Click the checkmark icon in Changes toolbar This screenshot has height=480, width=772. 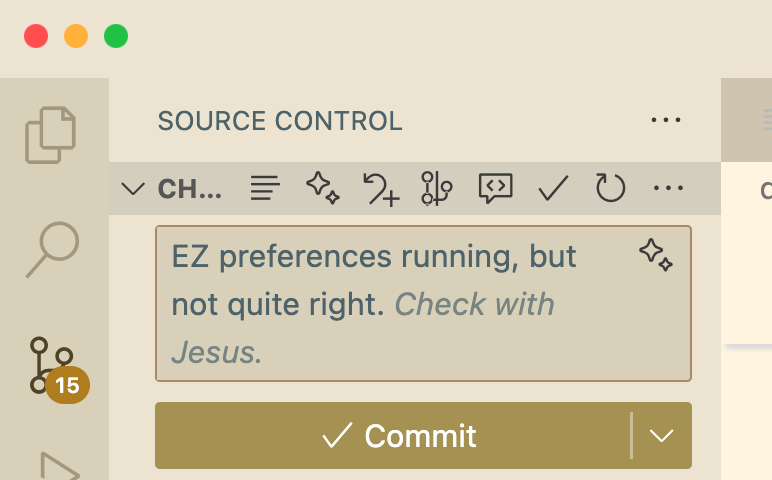pos(553,188)
